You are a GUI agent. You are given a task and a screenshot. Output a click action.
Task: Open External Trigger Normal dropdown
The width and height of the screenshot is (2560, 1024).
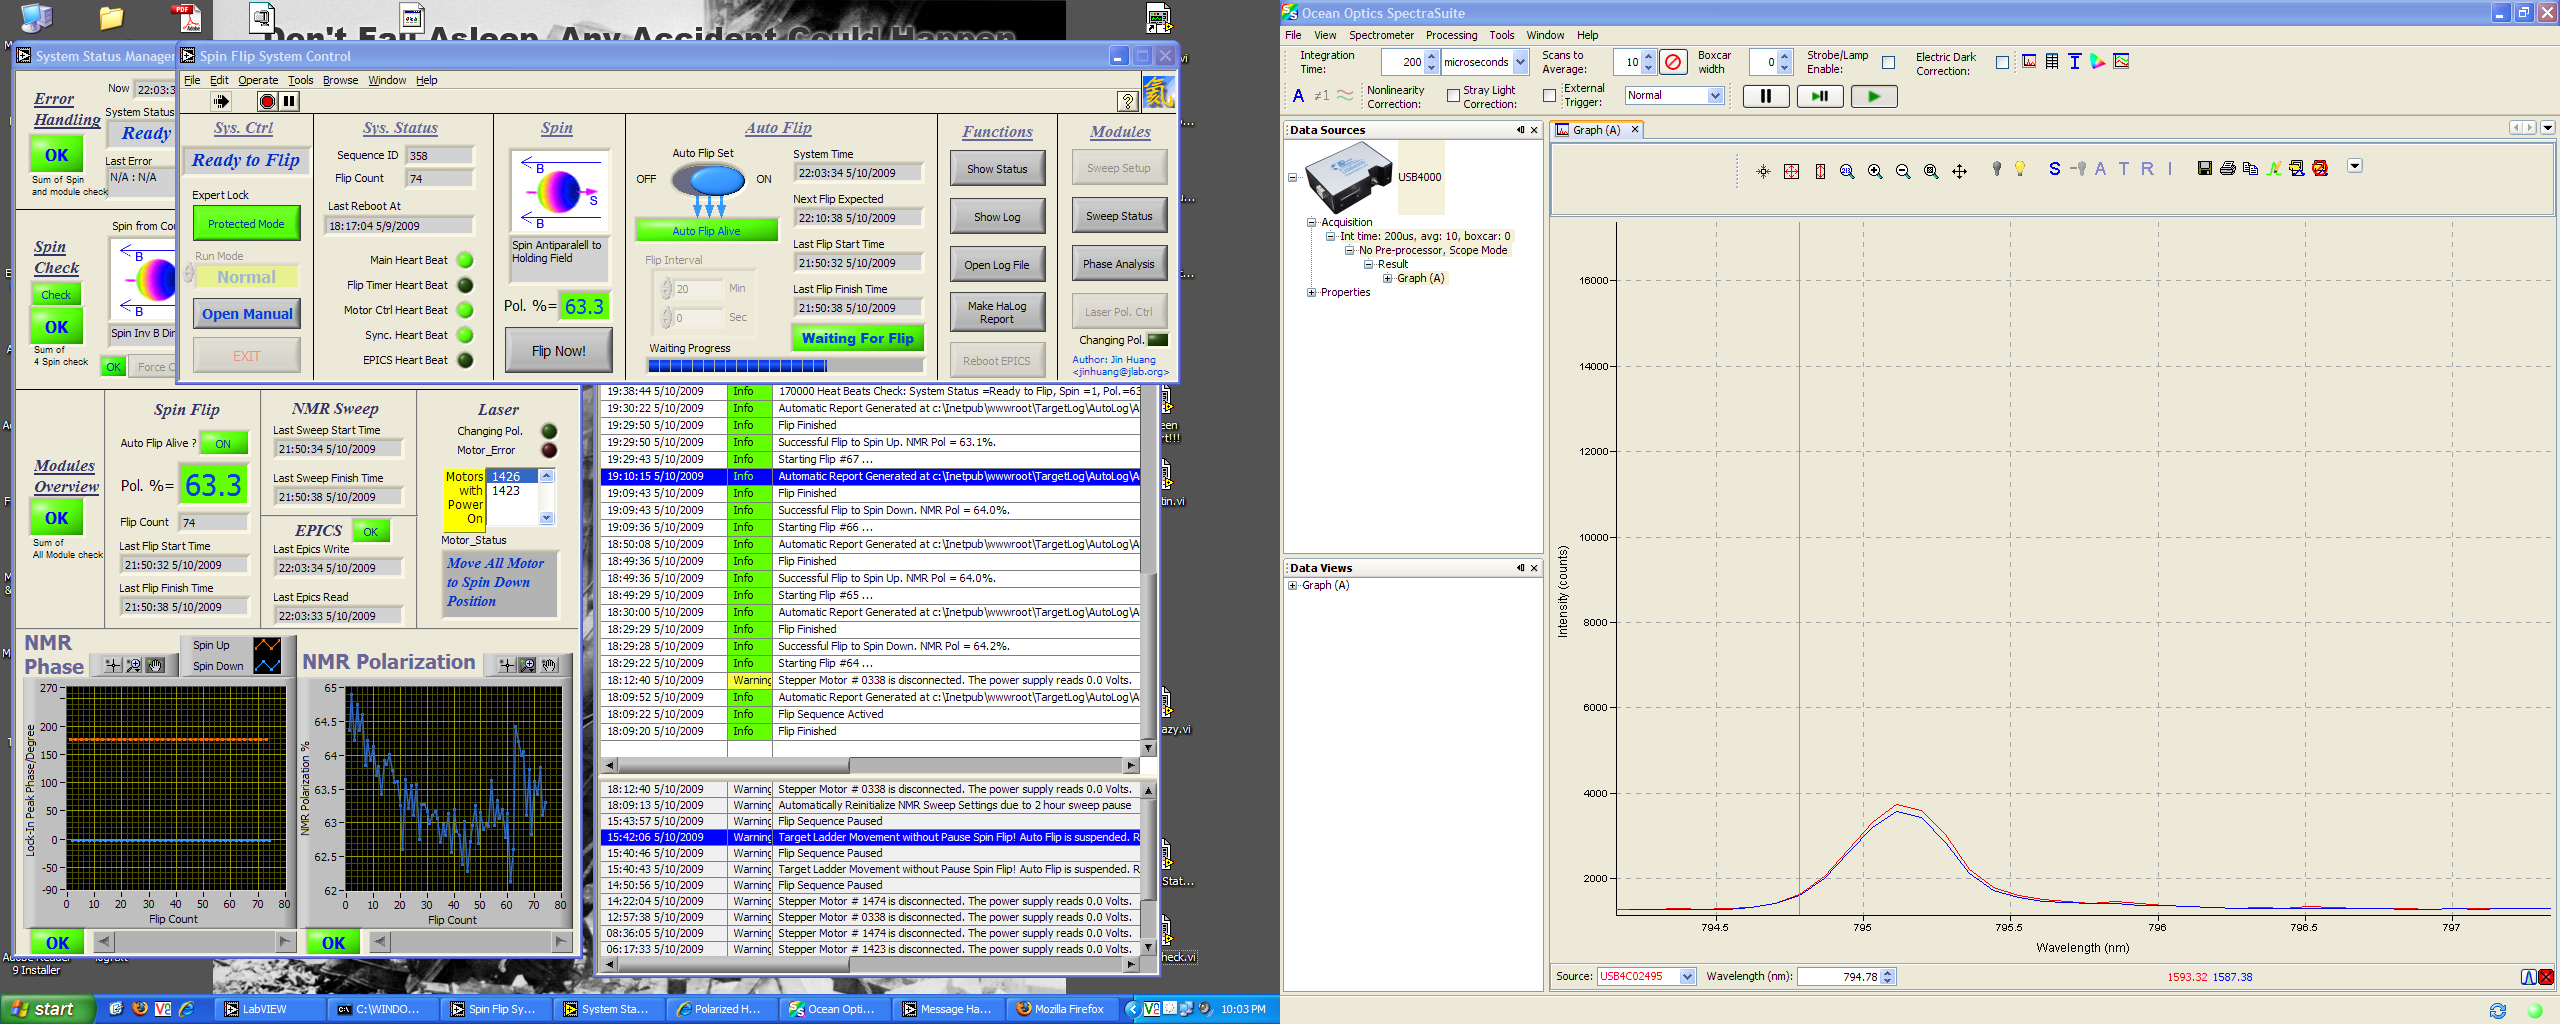click(1715, 96)
